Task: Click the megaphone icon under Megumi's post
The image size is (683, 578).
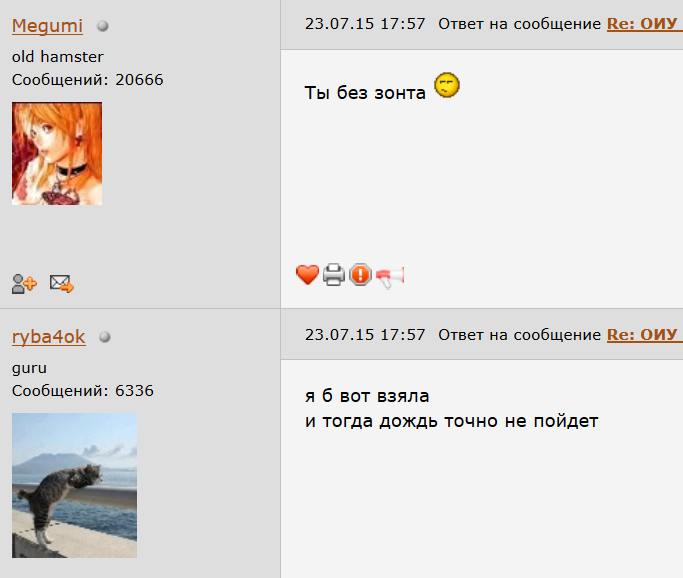Action: click(390, 277)
